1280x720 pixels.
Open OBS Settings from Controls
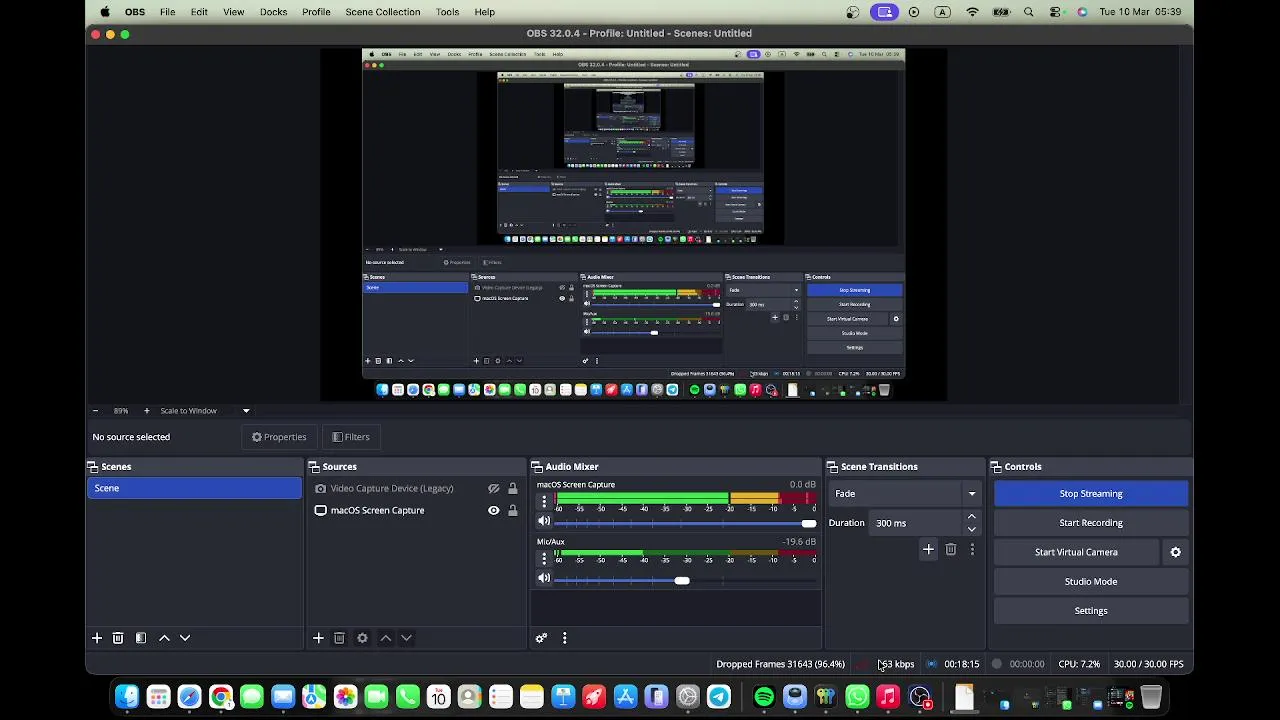pyautogui.click(x=1091, y=611)
